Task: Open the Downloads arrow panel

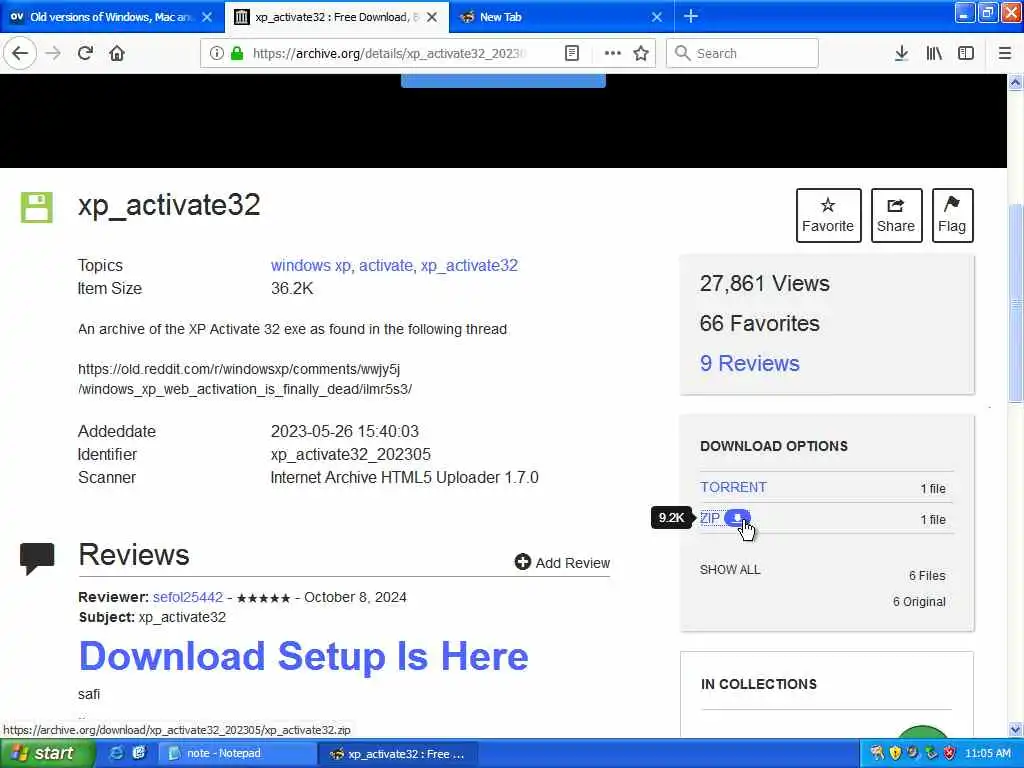Action: 901,53
